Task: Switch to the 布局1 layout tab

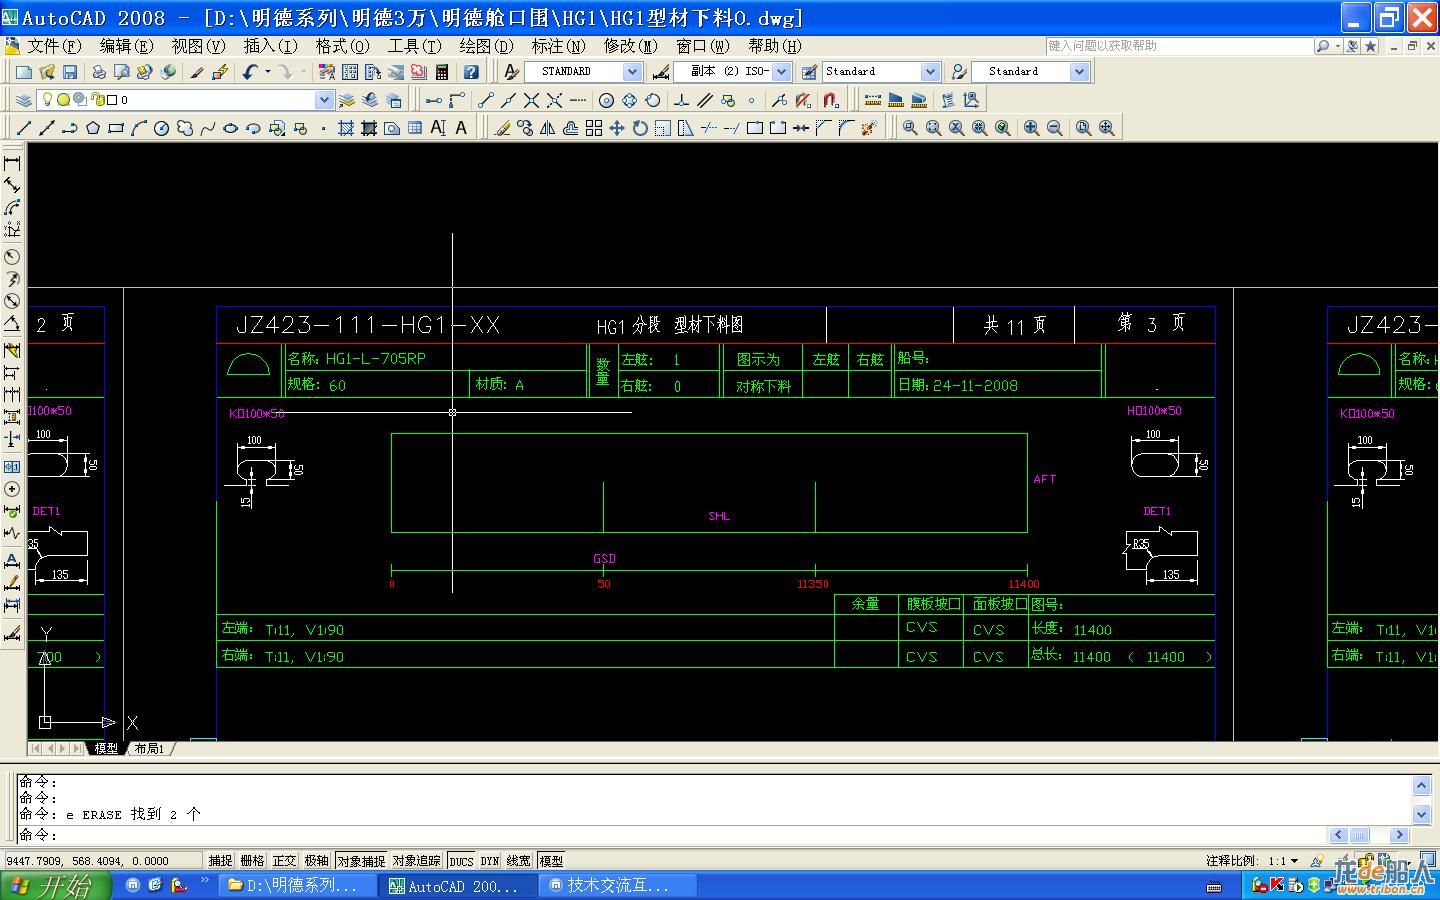Action: coord(149,748)
